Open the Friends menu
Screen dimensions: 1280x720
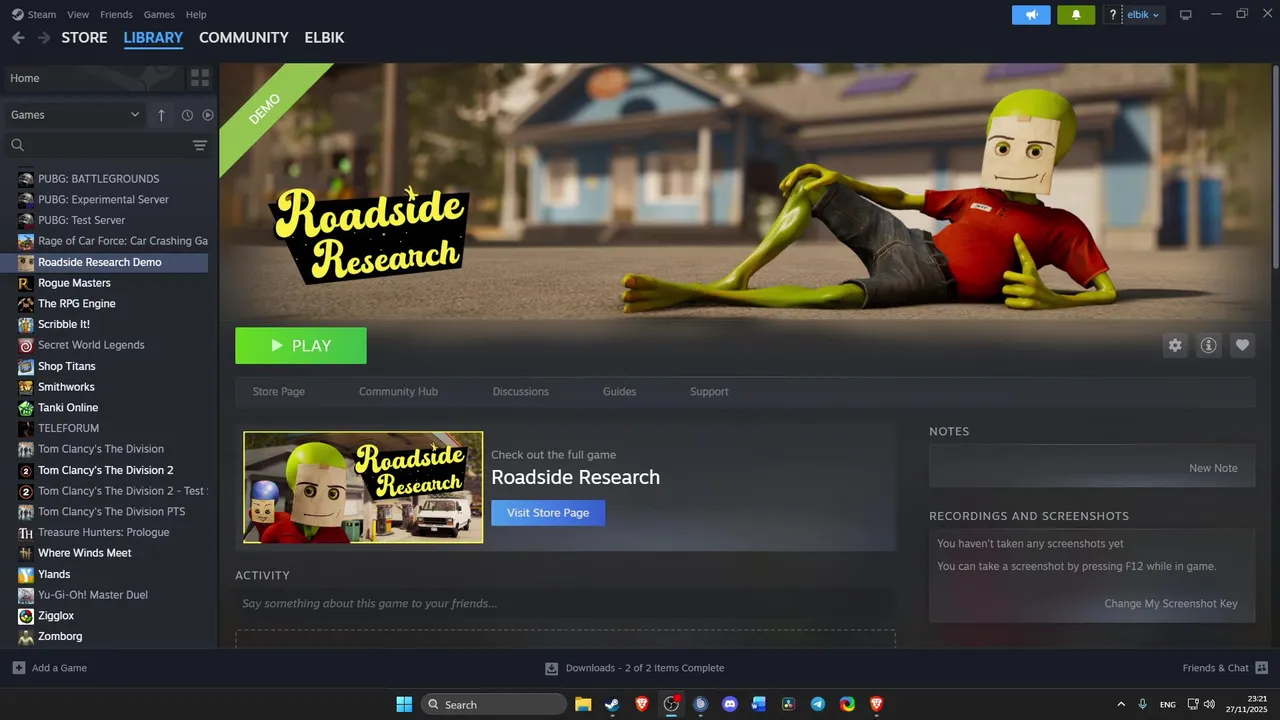coord(116,15)
